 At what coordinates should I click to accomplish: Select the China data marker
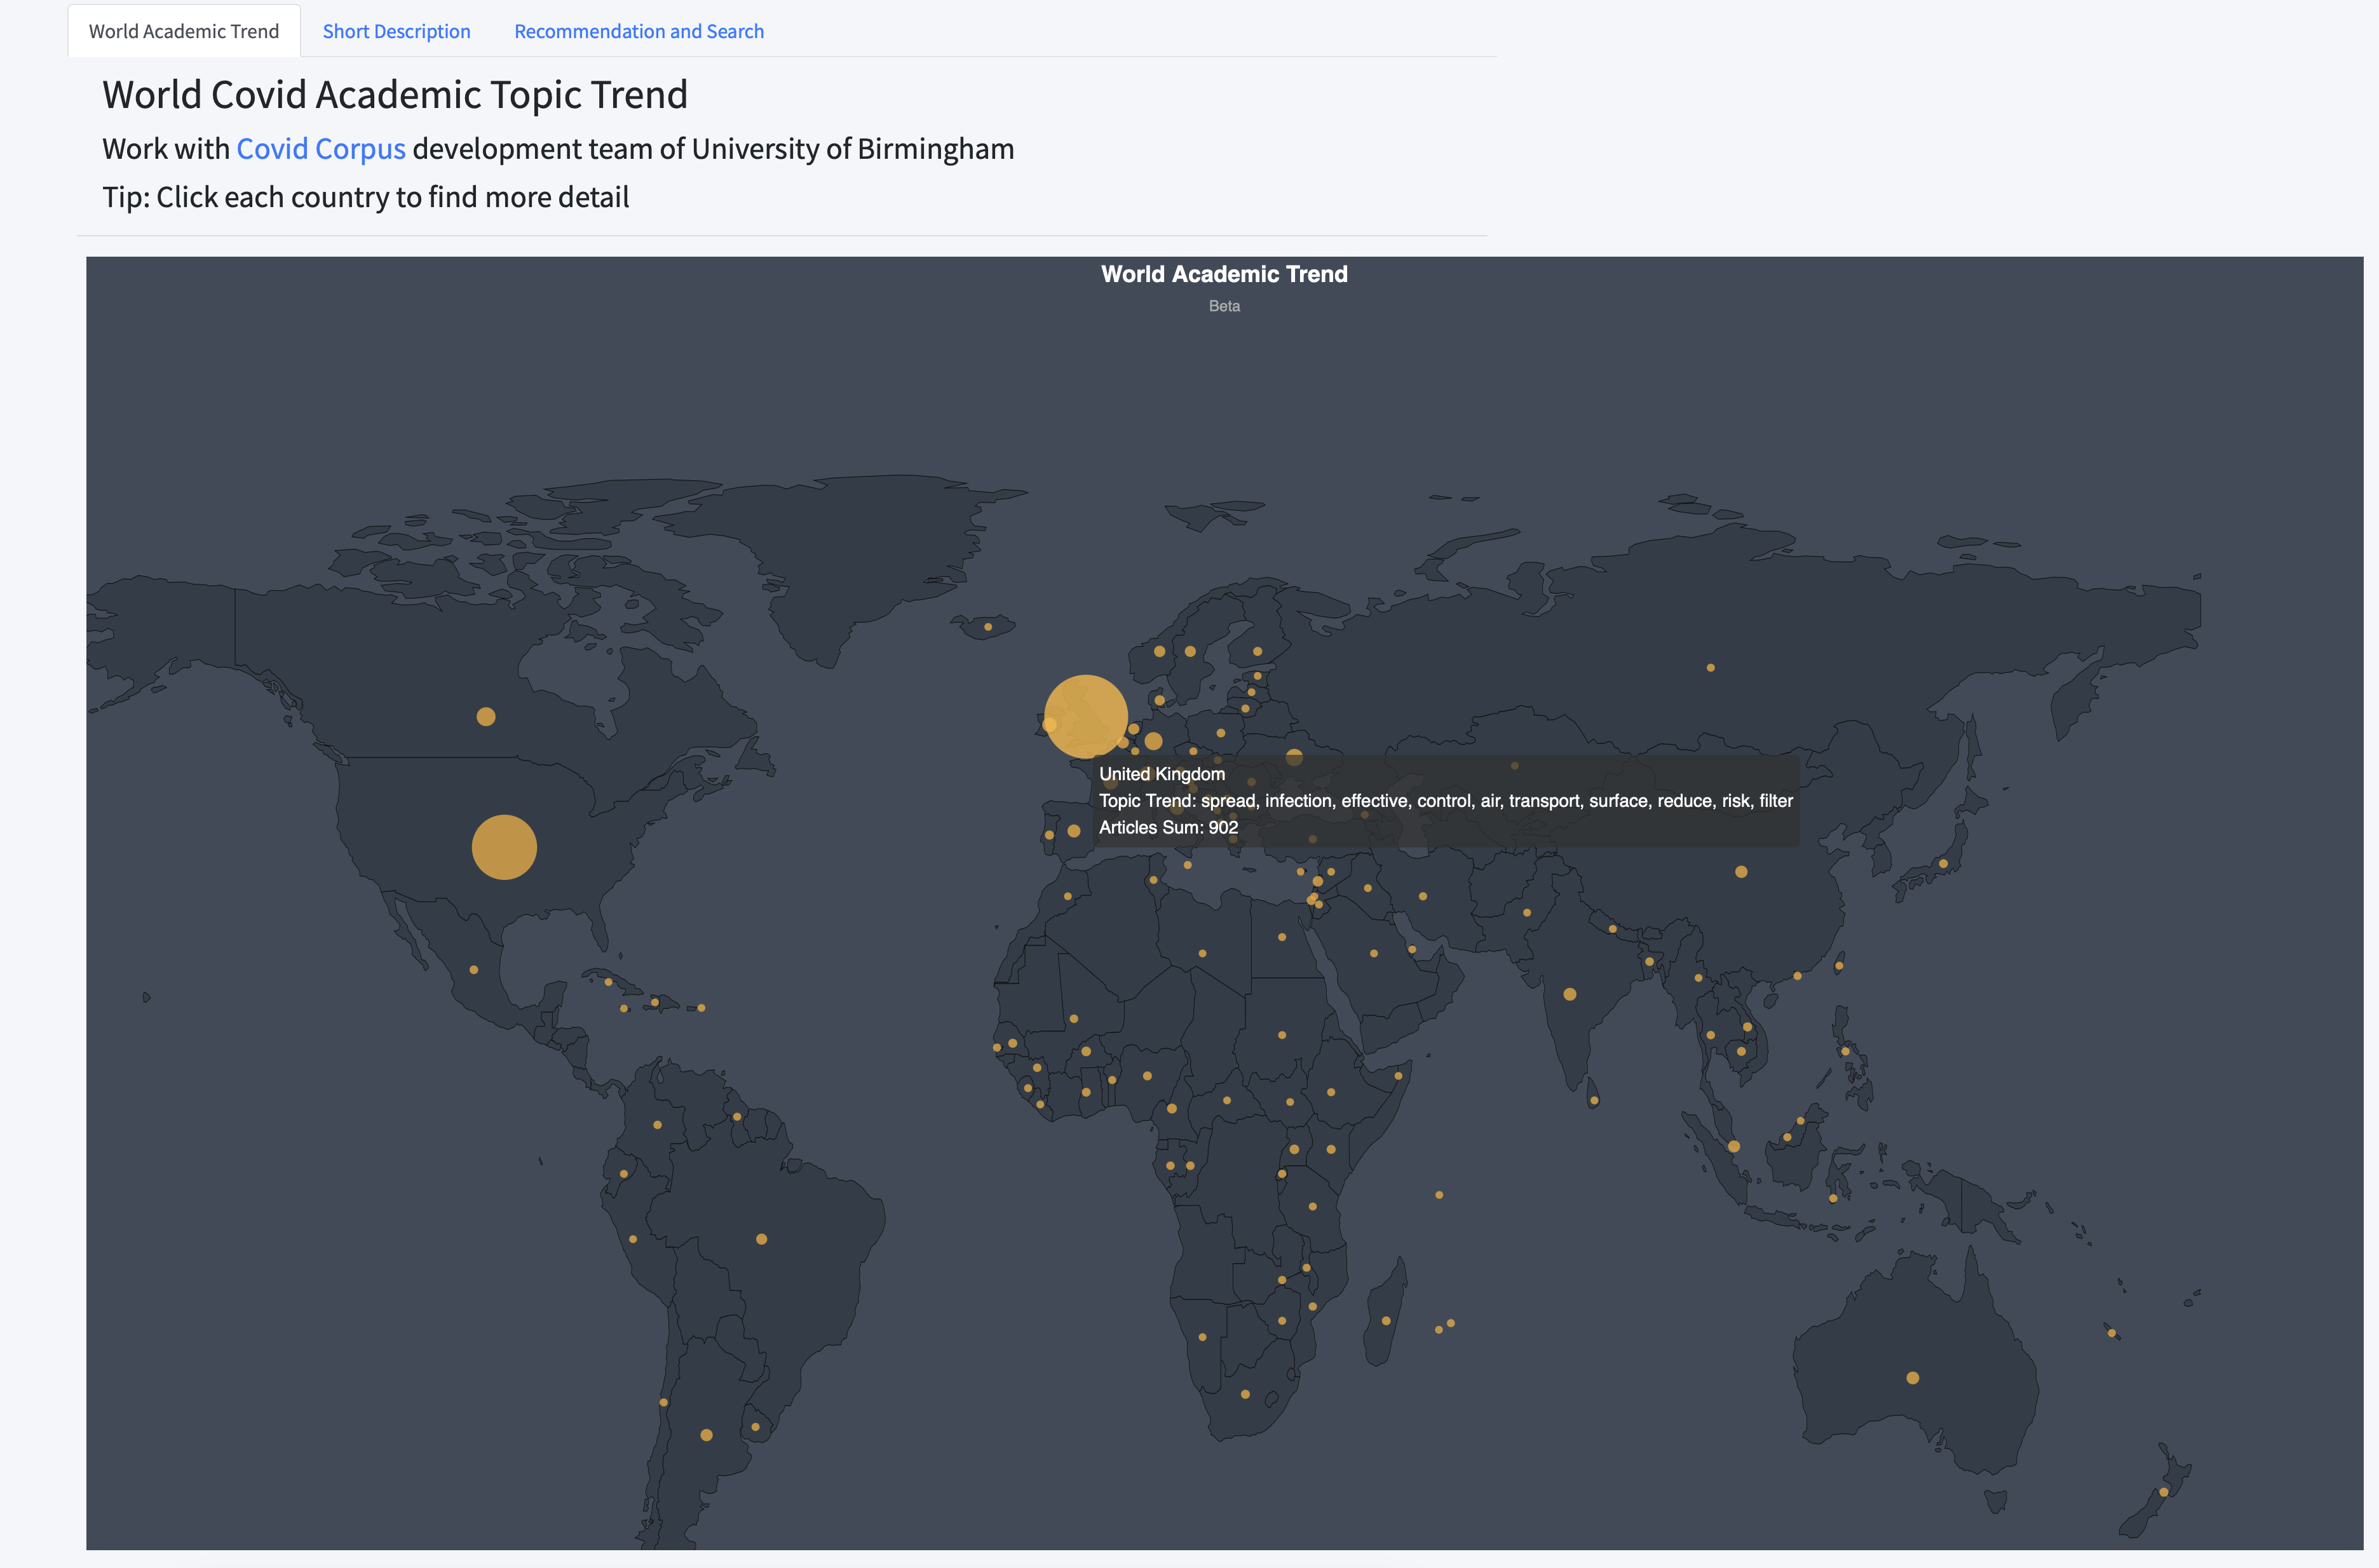1741,872
